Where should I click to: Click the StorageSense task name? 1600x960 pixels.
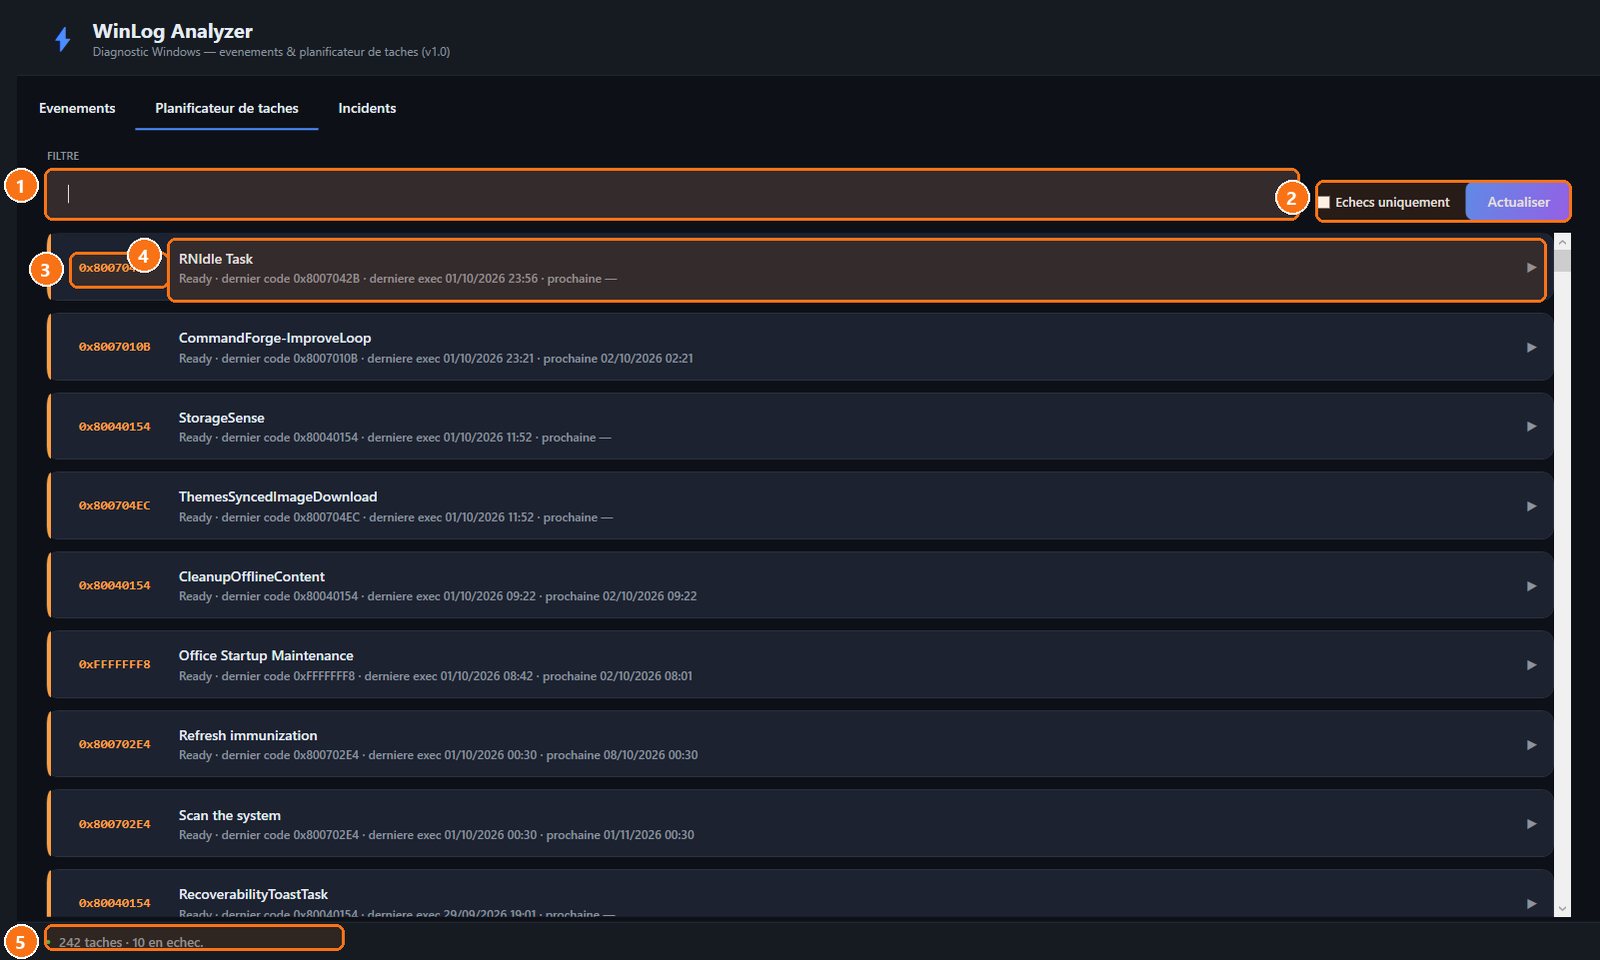222,418
